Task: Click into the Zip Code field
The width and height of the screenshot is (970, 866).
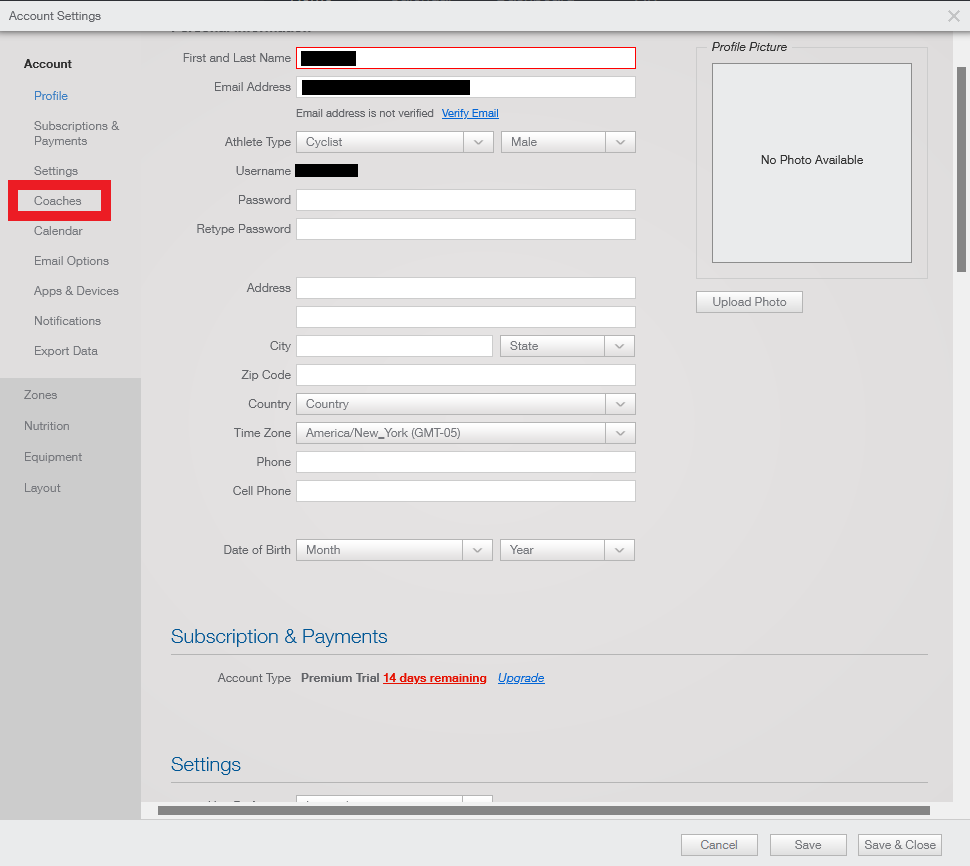Action: (x=465, y=375)
